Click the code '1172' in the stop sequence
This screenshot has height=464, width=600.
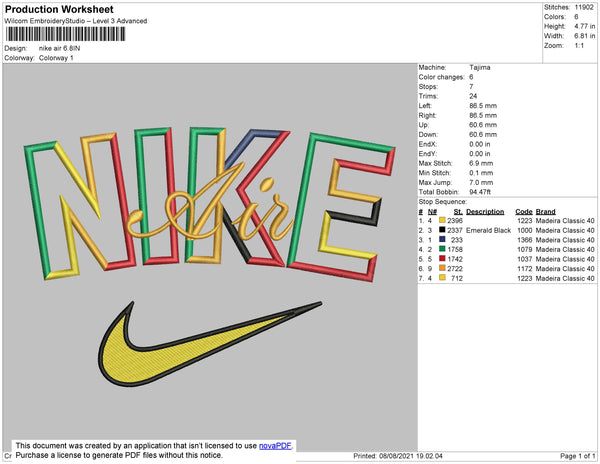tap(525, 269)
